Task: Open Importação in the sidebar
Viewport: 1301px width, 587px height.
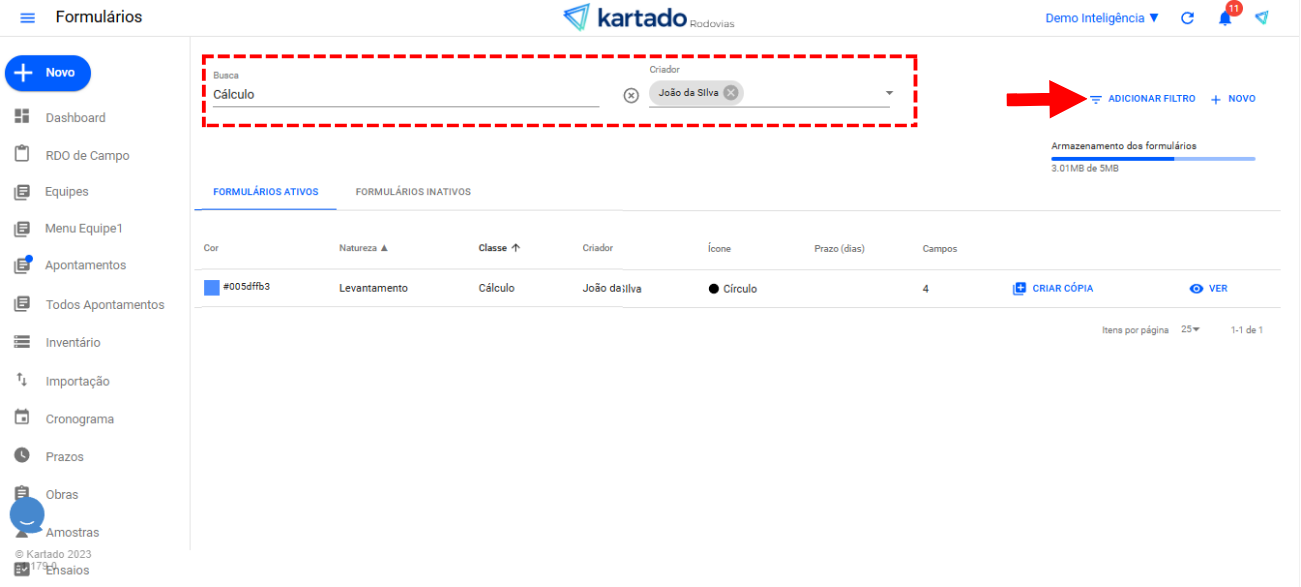Action: coord(77,381)
